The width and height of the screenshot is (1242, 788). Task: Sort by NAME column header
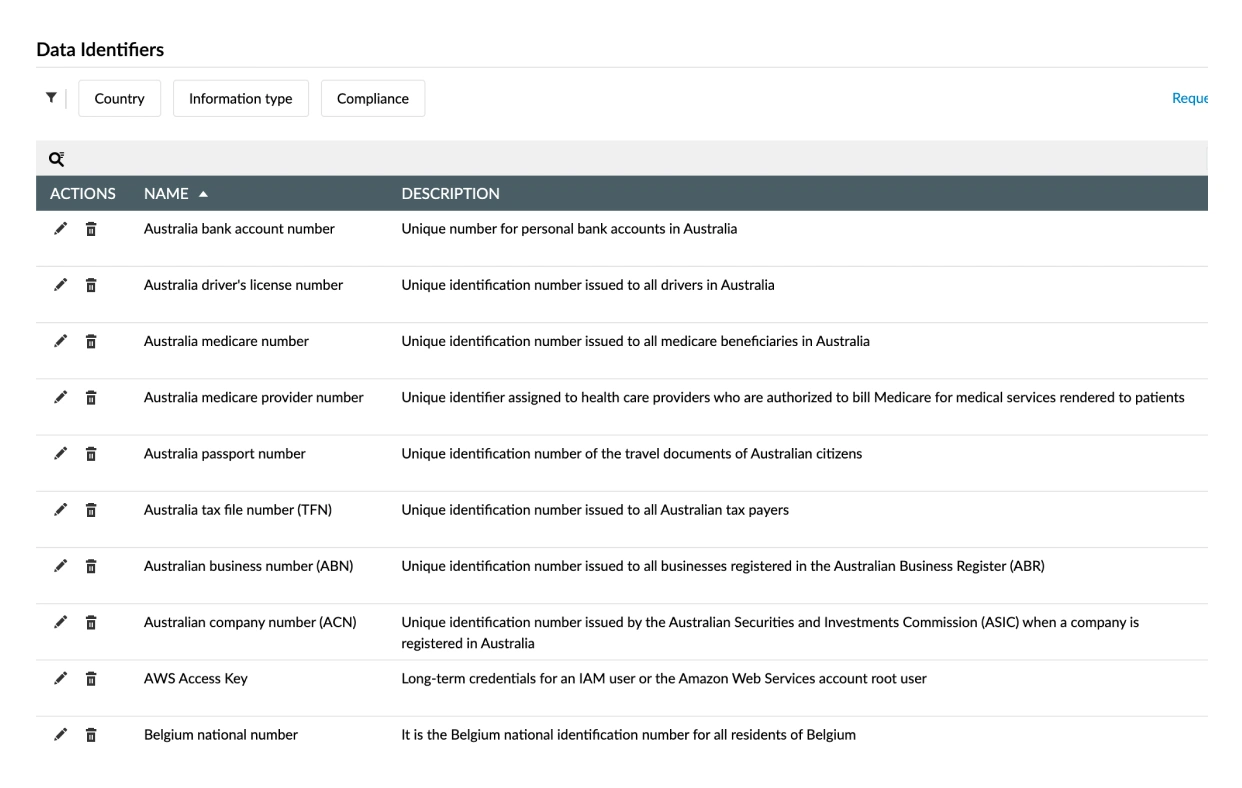point(176,193)
